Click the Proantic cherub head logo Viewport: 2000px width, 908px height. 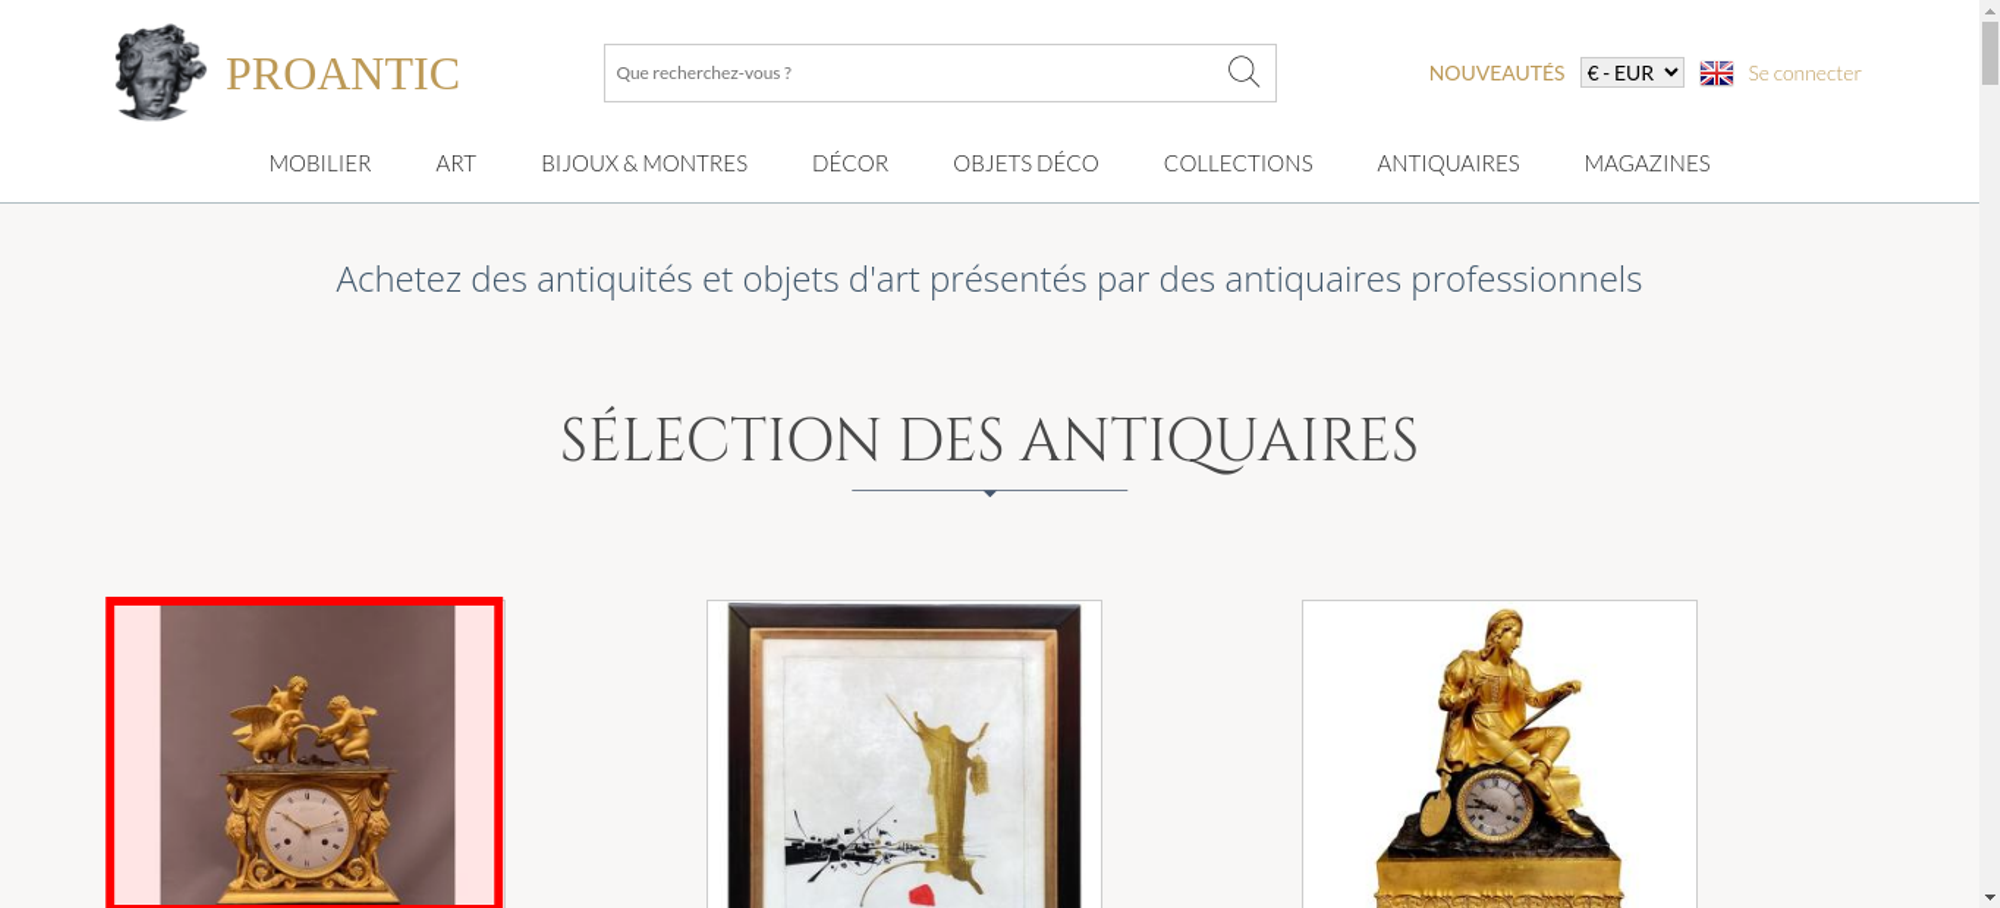(x=160, y=72)
